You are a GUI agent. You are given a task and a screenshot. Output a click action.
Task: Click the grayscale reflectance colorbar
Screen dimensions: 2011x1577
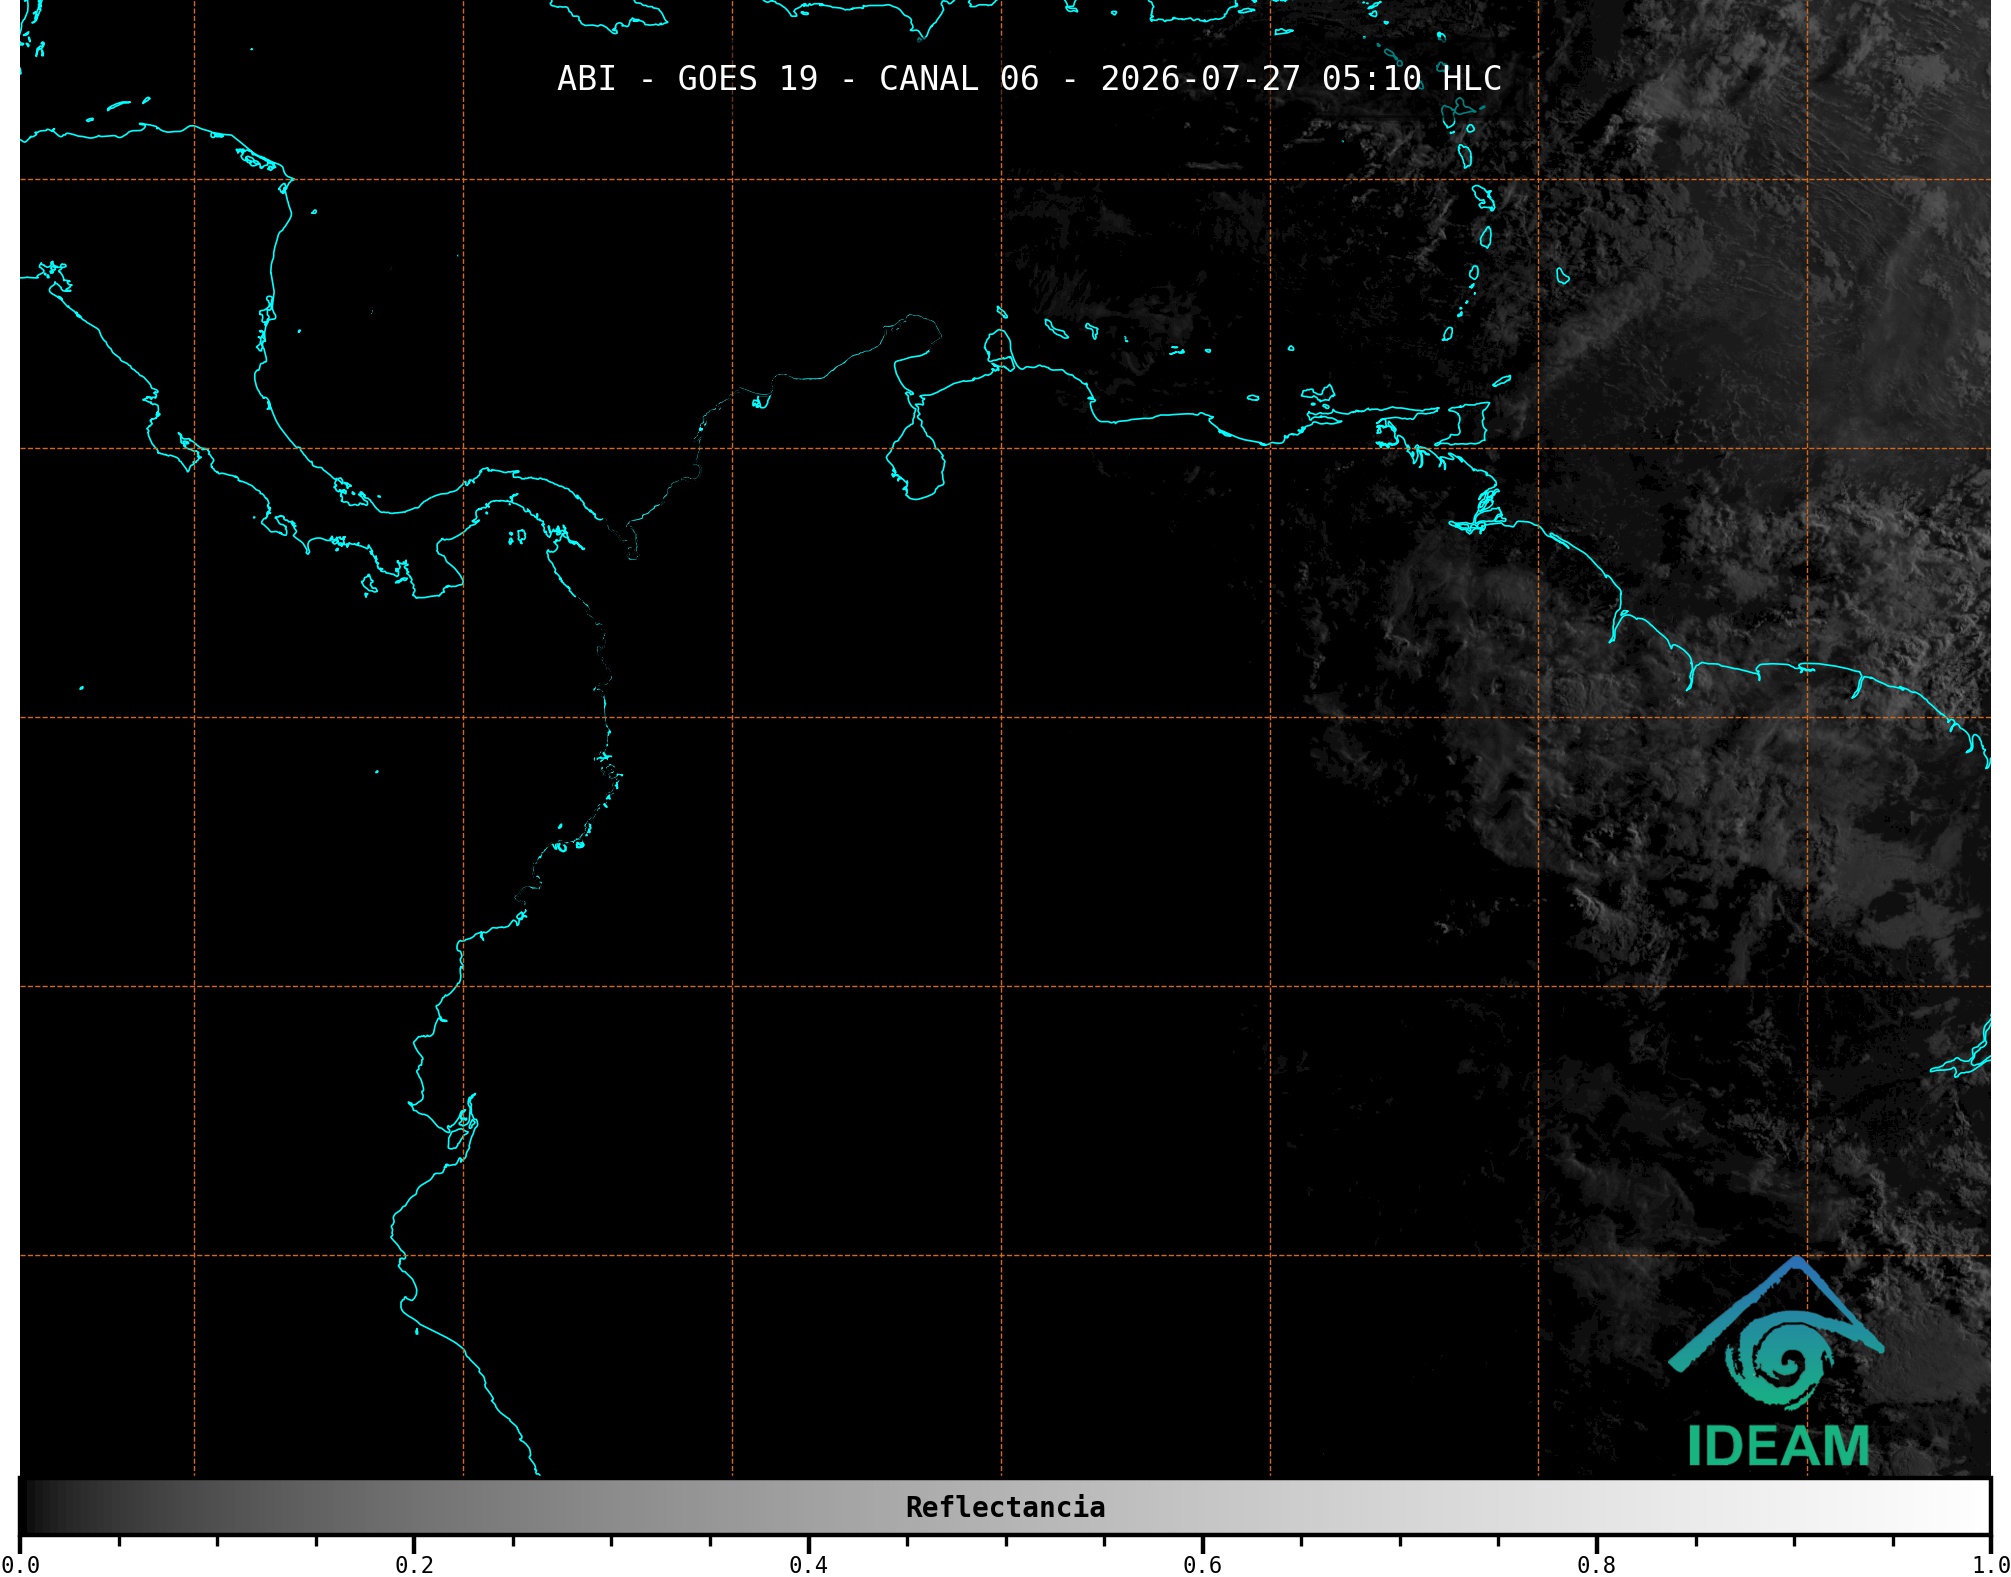[x=1005, y=1506]
